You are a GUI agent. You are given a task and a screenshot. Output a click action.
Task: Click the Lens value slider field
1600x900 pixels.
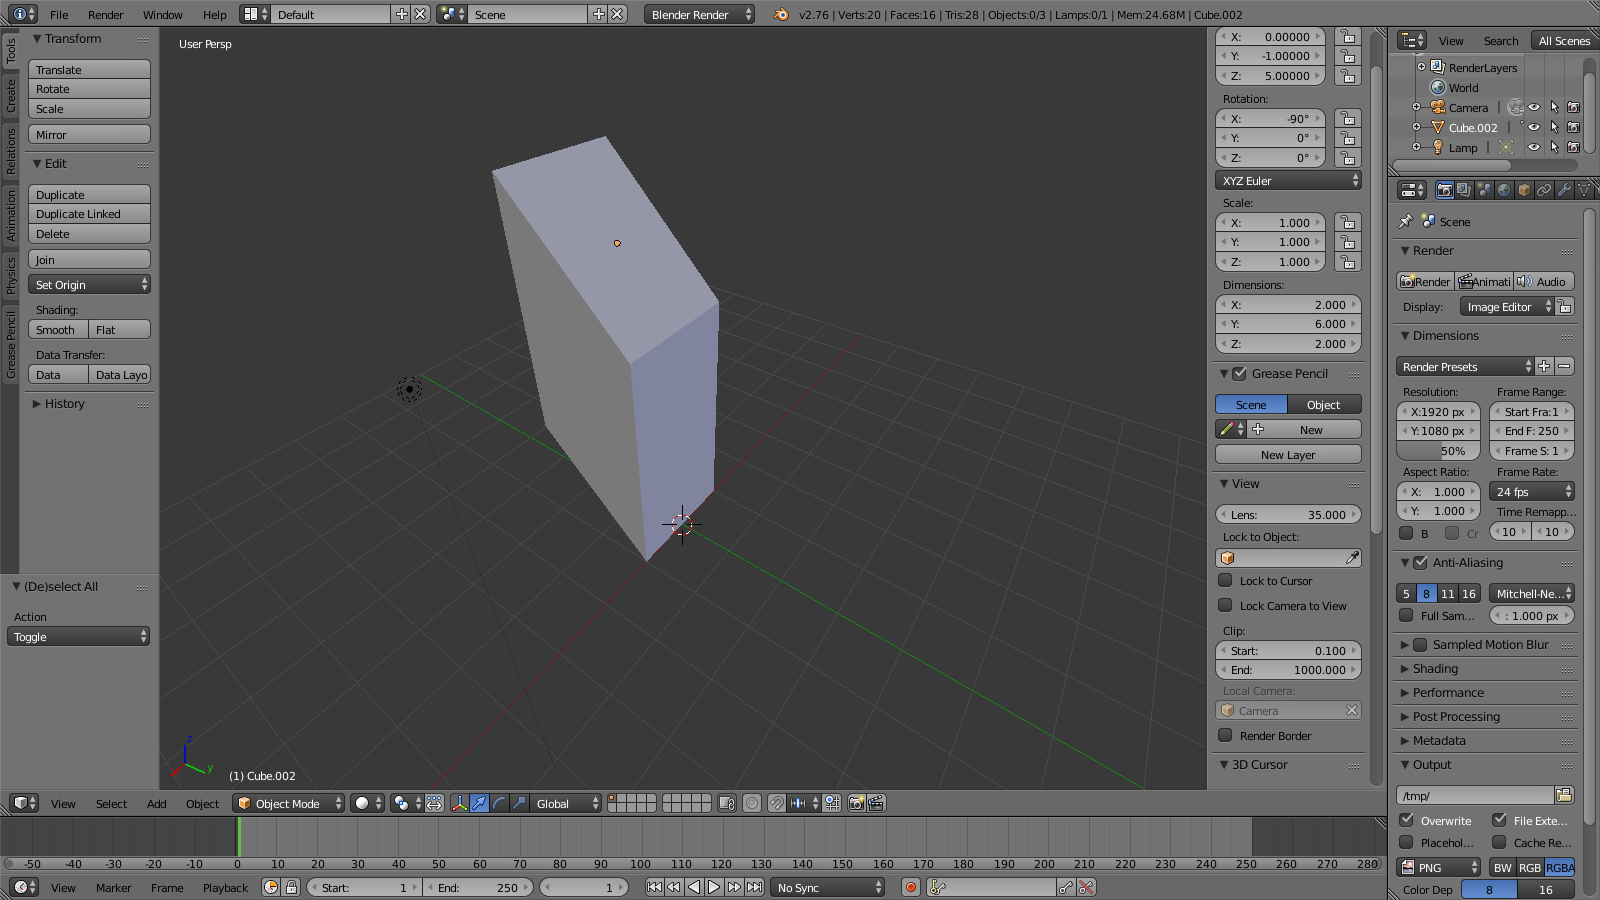1288,515
